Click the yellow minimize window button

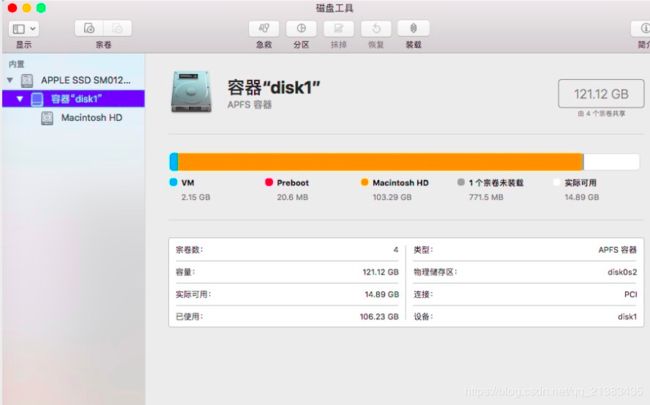[27, 8]
